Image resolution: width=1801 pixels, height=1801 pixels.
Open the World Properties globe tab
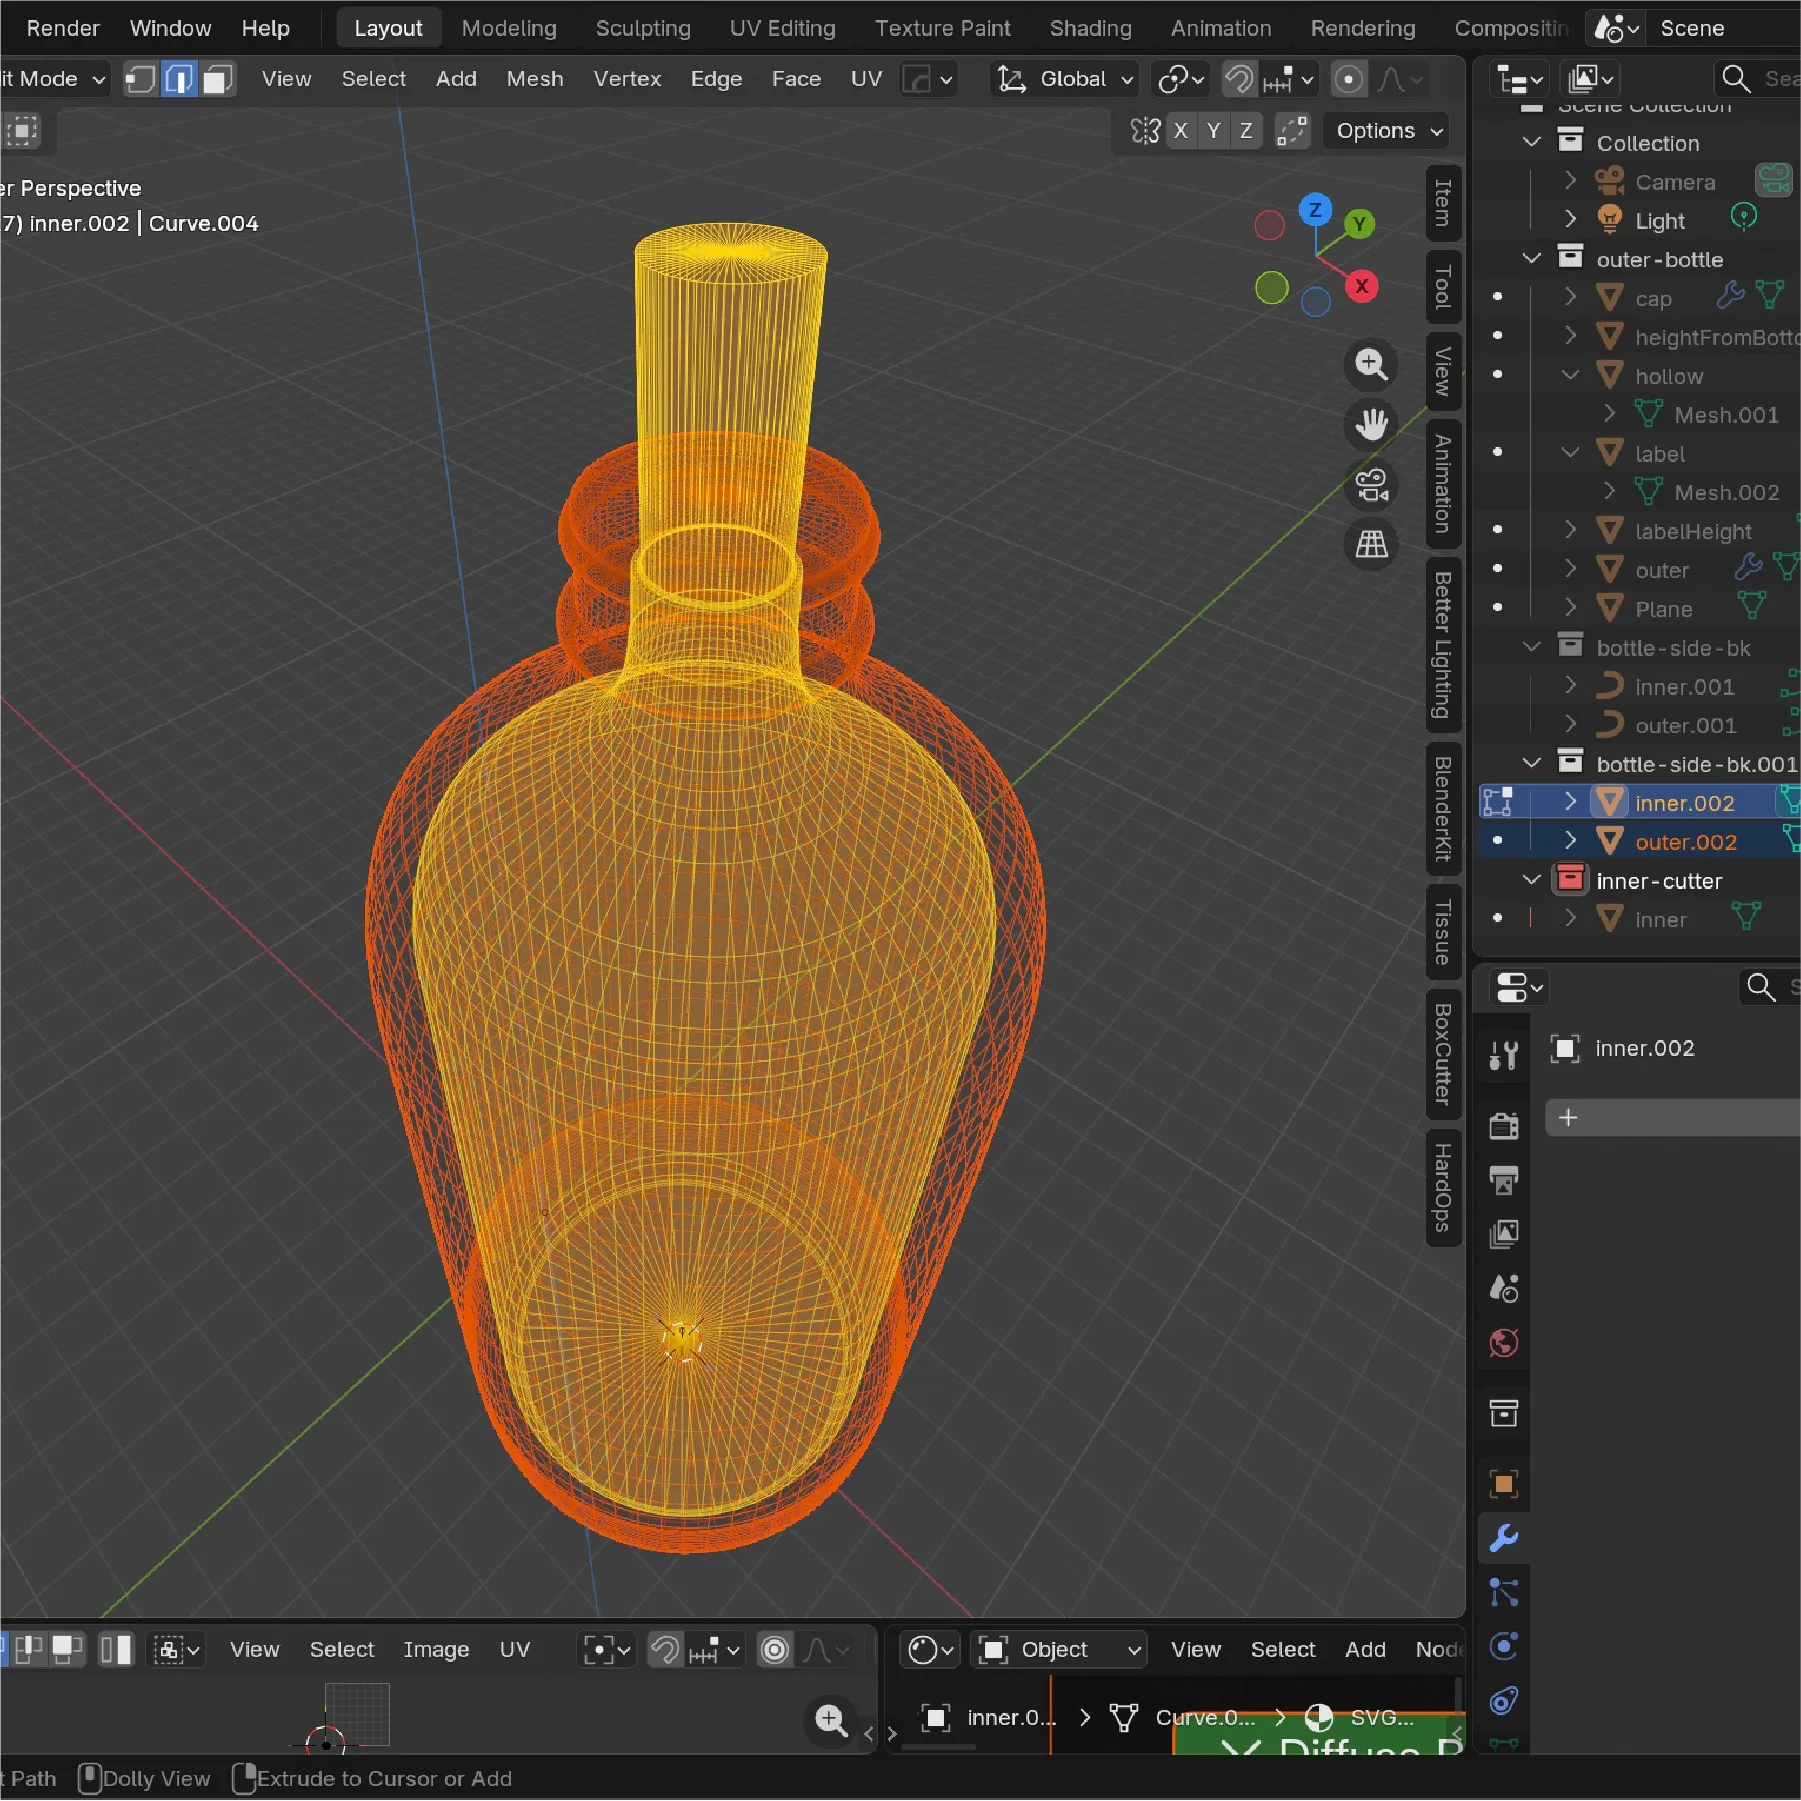1504,1344
